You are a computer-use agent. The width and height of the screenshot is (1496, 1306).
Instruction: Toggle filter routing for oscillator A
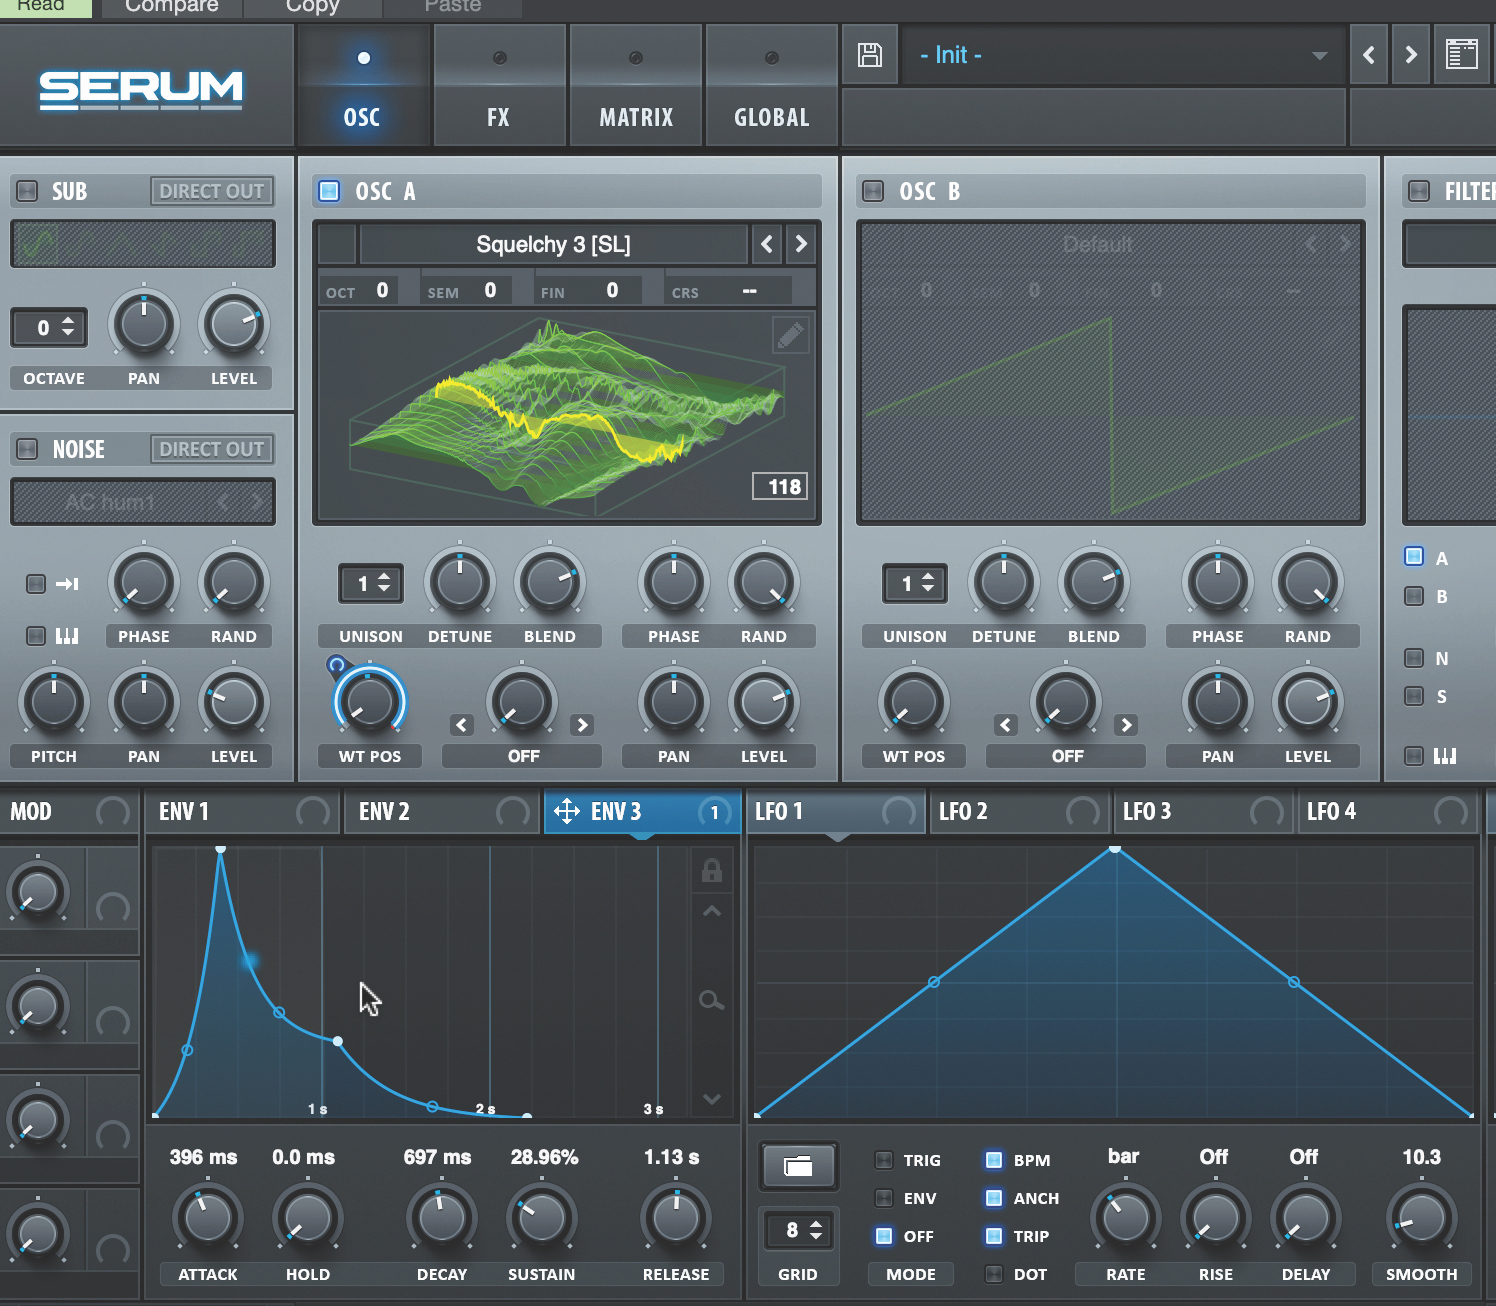click(x=1414, y=557)
